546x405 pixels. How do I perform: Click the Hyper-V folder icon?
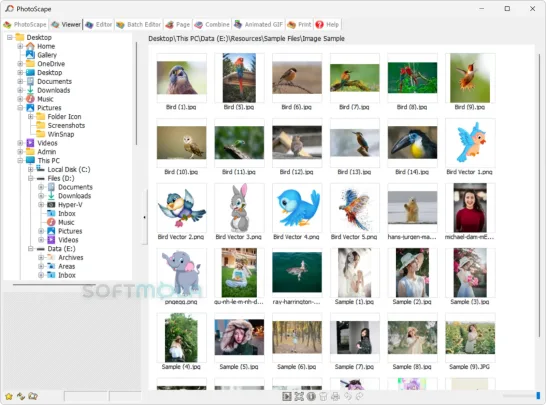coord(51,205)
